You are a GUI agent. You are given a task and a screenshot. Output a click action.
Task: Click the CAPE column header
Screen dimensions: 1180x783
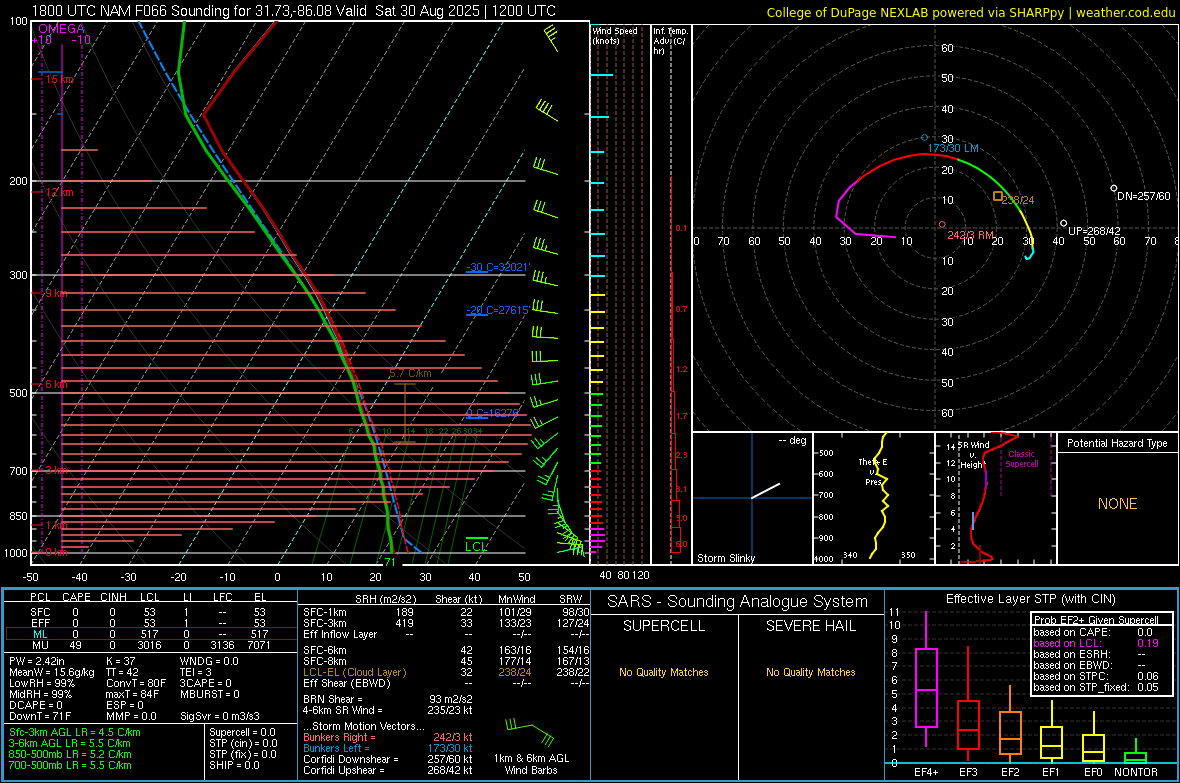click(x=76, y=597)
